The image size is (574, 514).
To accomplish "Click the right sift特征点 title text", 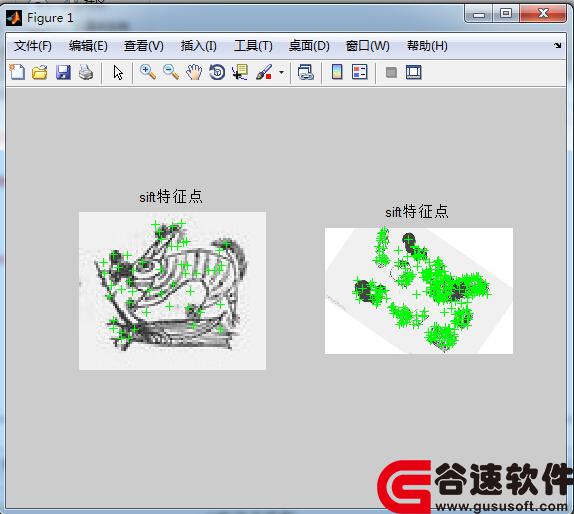I will pyautogui.click(x=417, y=212).
